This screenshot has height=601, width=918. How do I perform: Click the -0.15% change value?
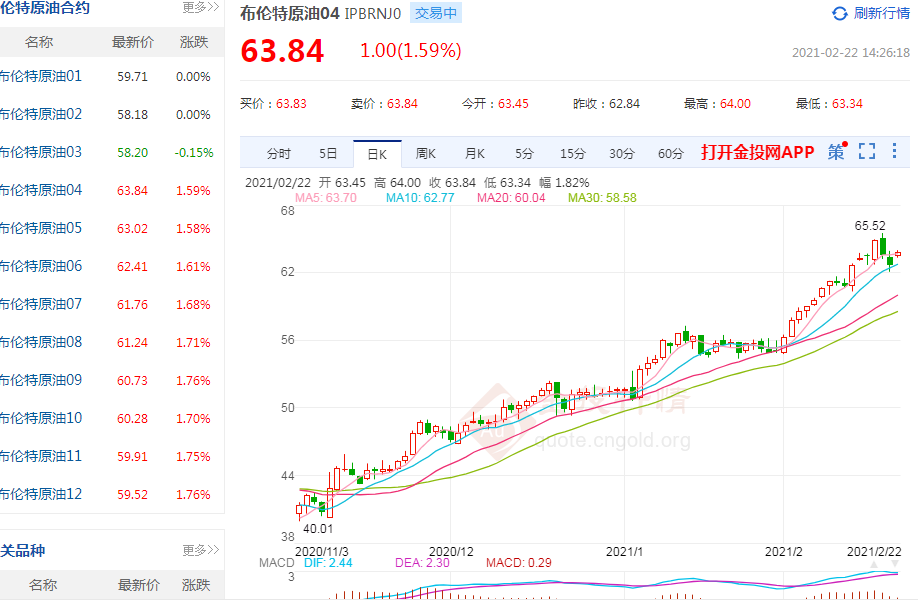[194, 153]
